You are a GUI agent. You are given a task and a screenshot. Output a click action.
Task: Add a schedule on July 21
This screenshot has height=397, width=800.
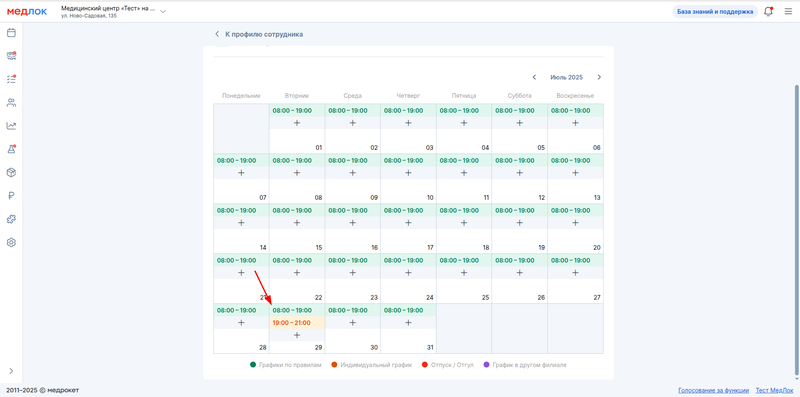coord(241,273)
